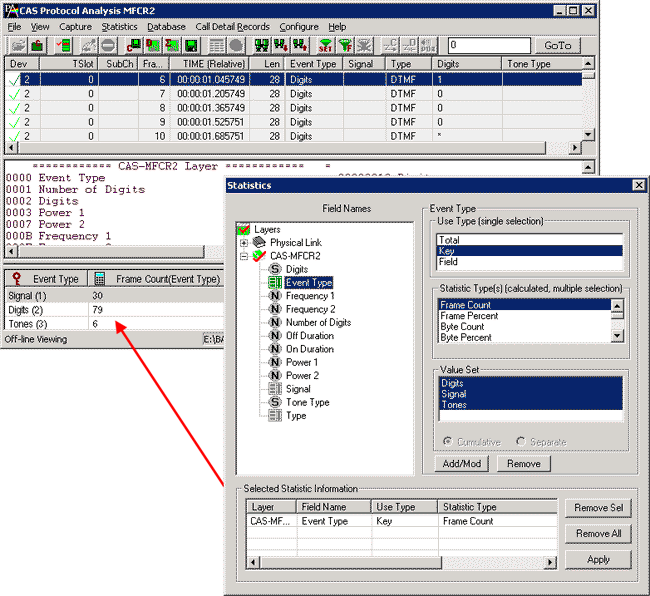Expand the Physical Link tree node
The height and width of the screenshot is (596, 650).
(x=244, y=243)
